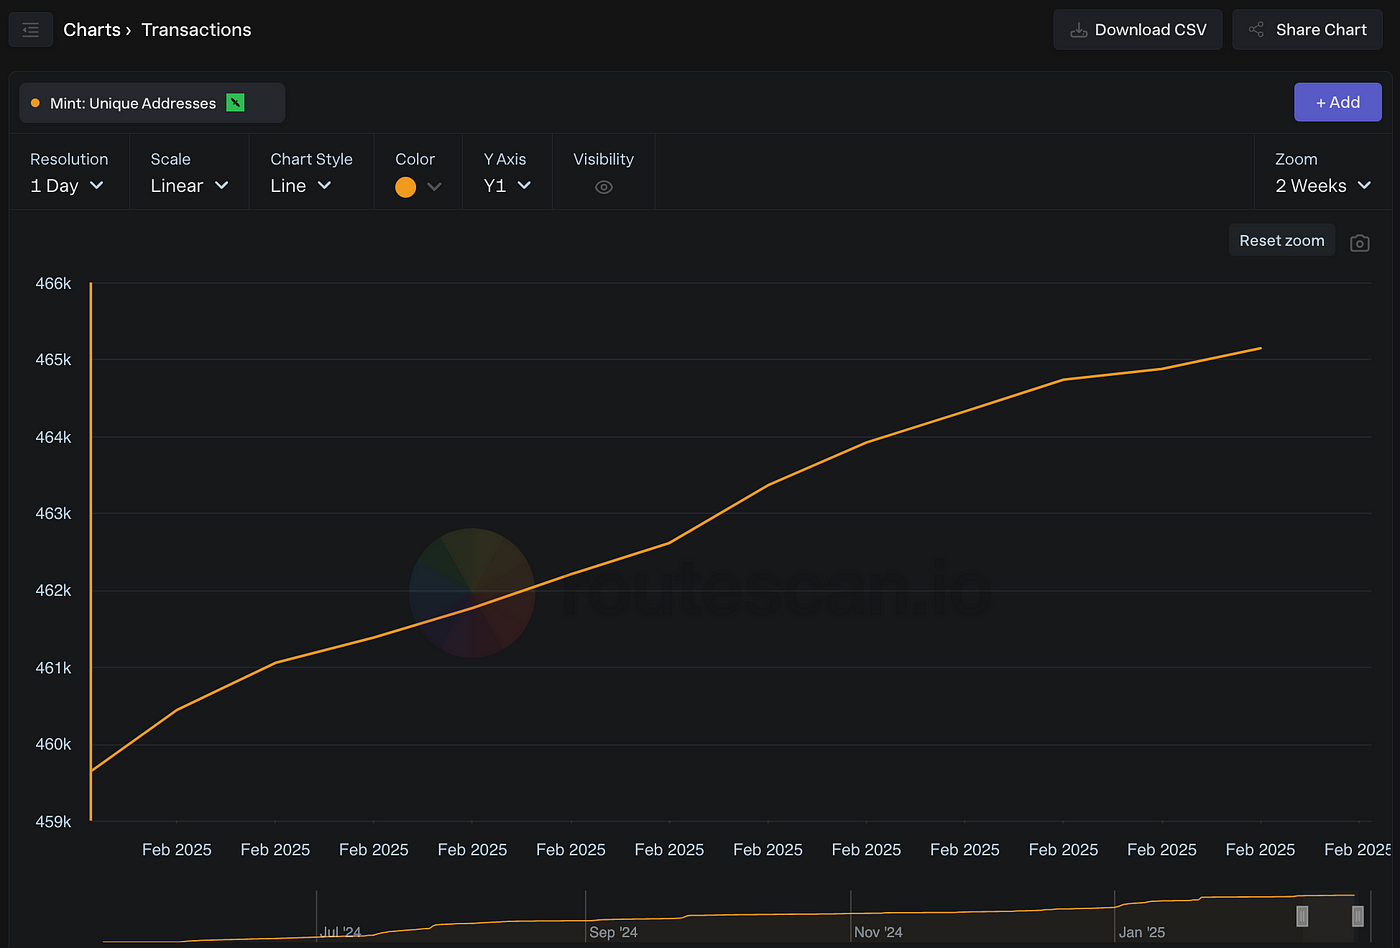This screenshot has height=948, width=1400.
Task: Select the Transactions breadcrumb item
Action: click(x=196, y=30)
